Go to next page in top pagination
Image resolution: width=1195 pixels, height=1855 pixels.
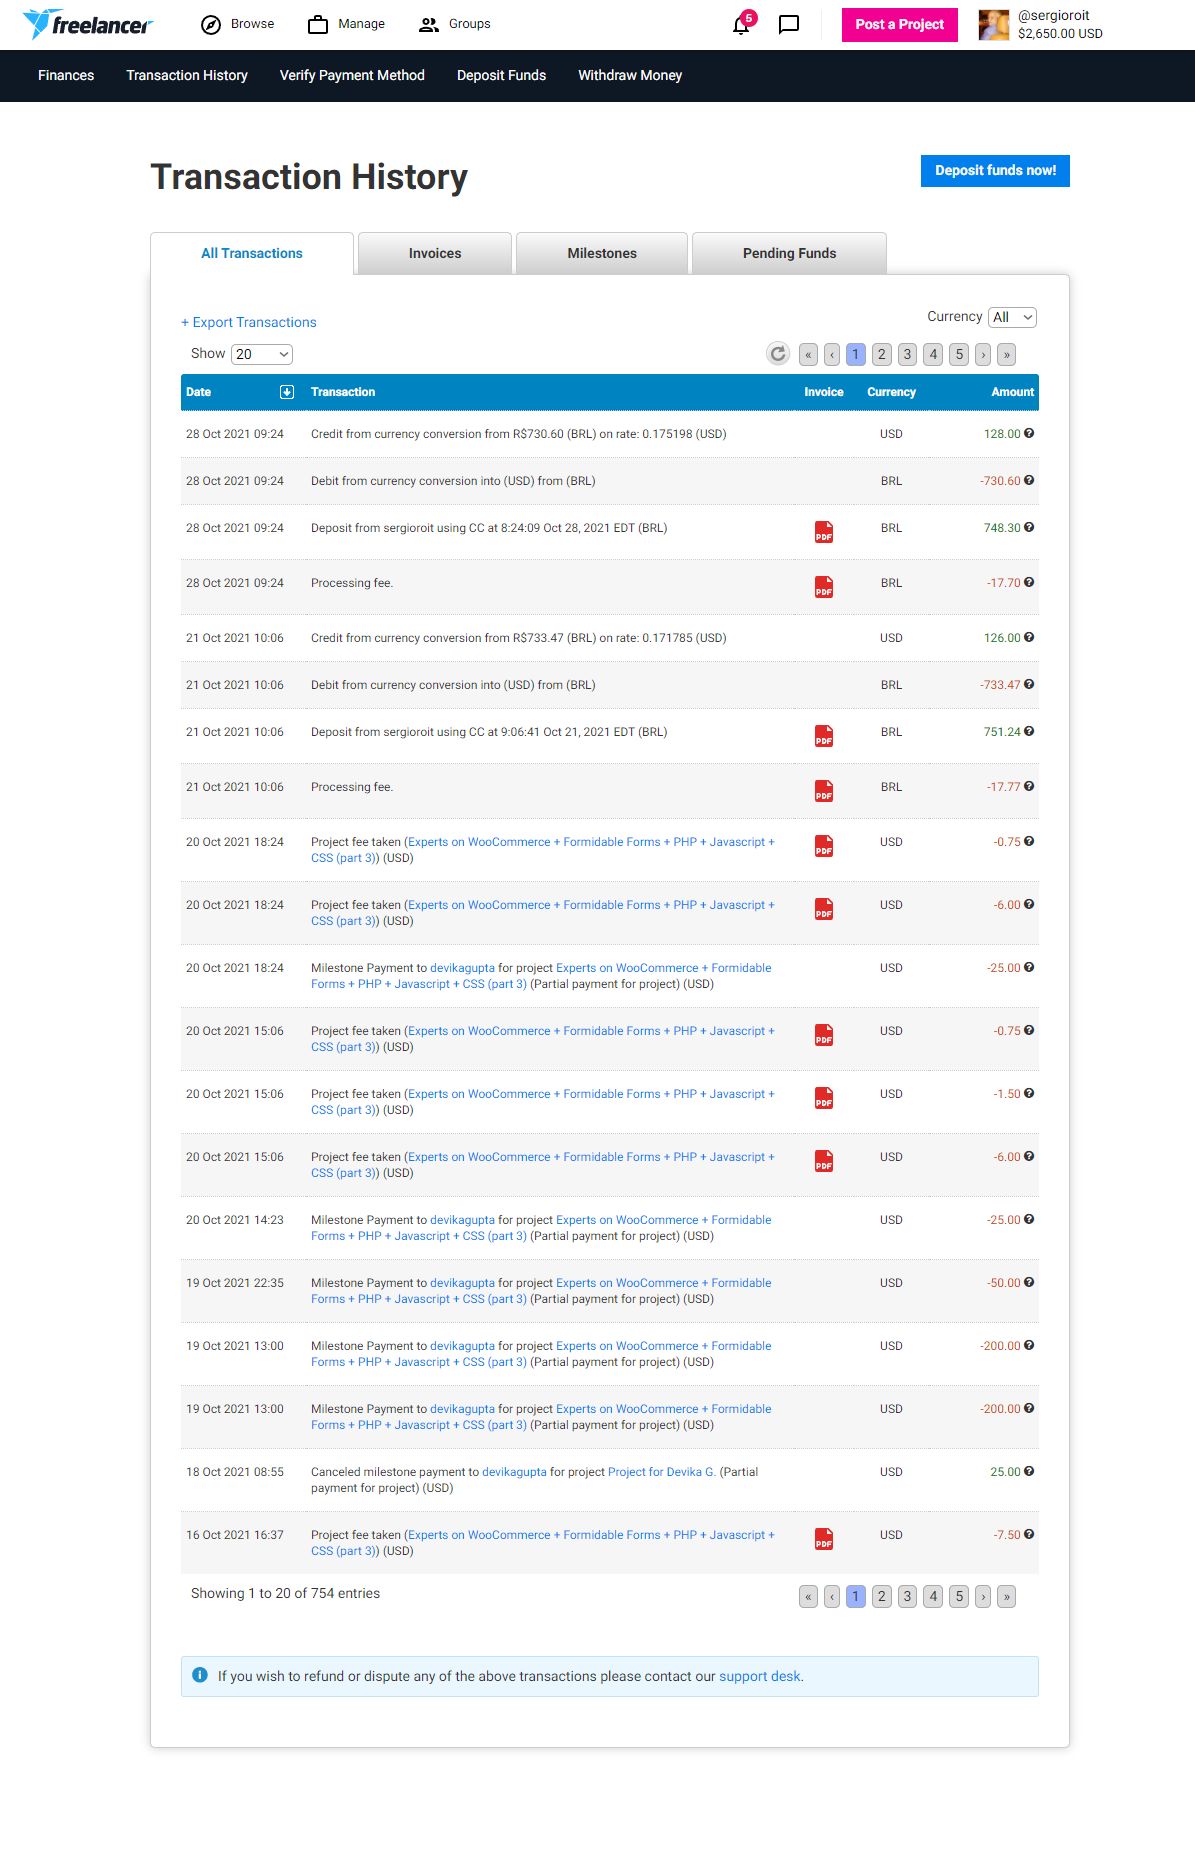[983, 354]
